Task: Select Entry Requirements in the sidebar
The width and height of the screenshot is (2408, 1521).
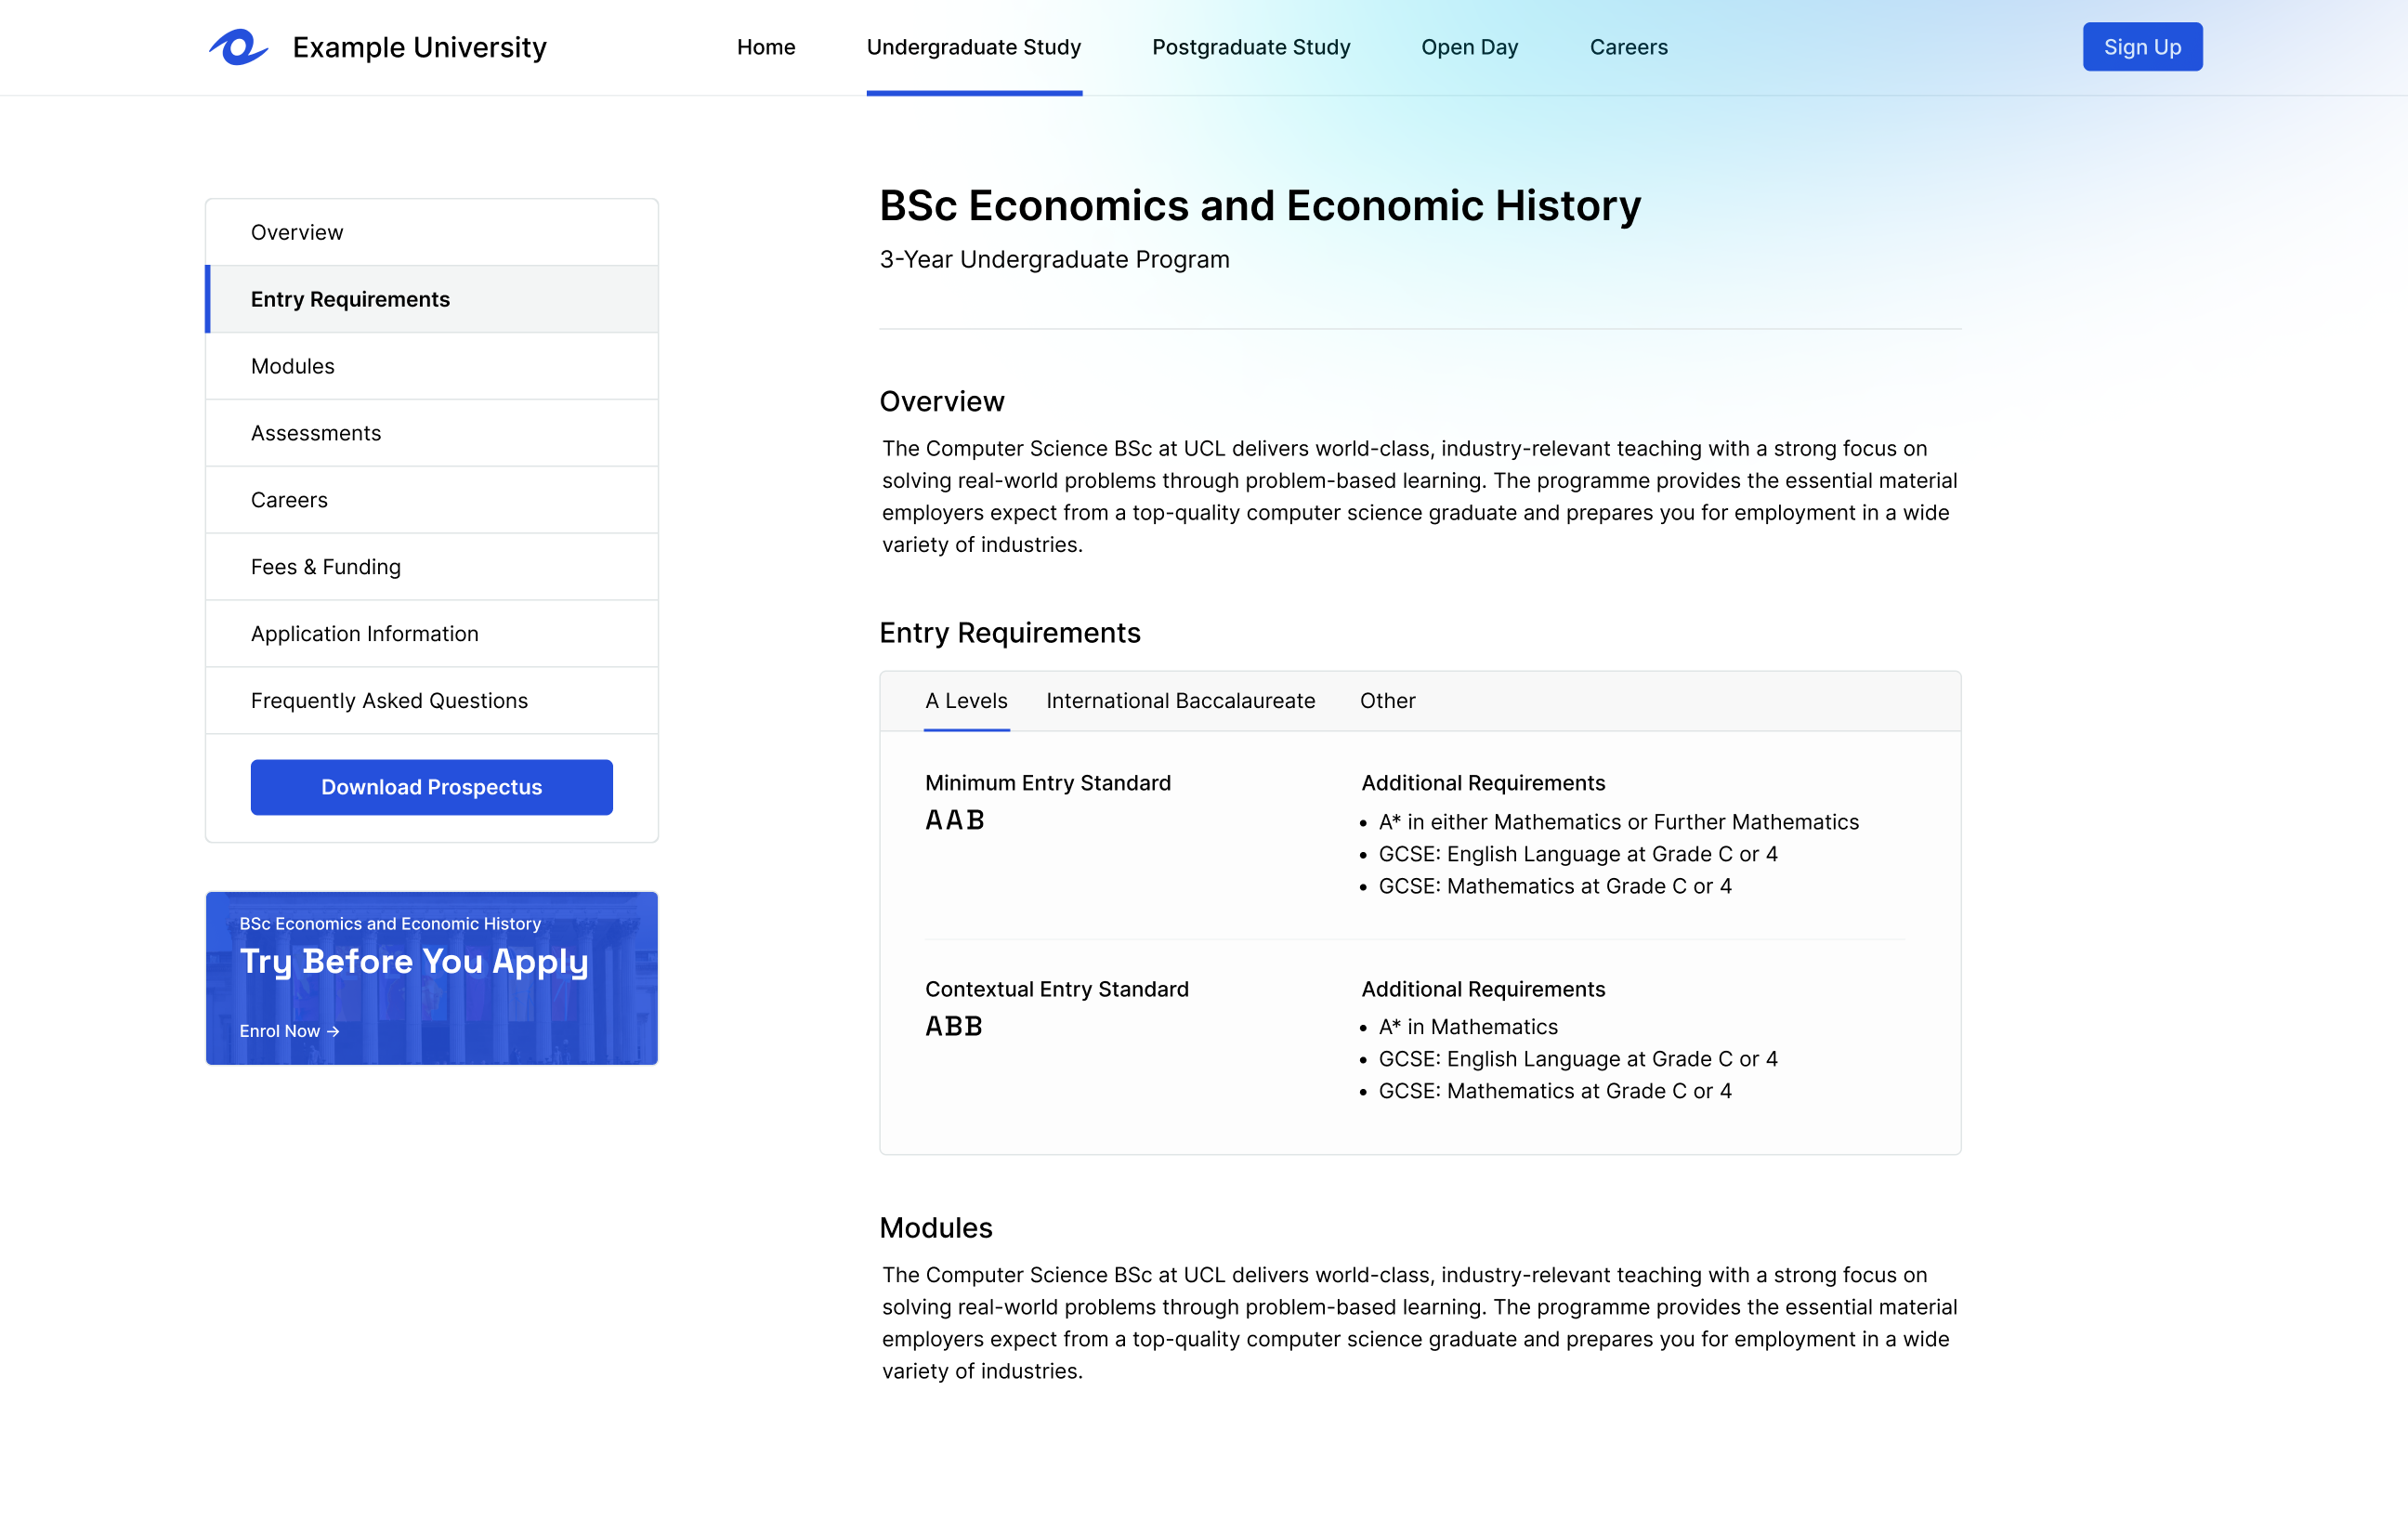Action: (x=432, y=299)
